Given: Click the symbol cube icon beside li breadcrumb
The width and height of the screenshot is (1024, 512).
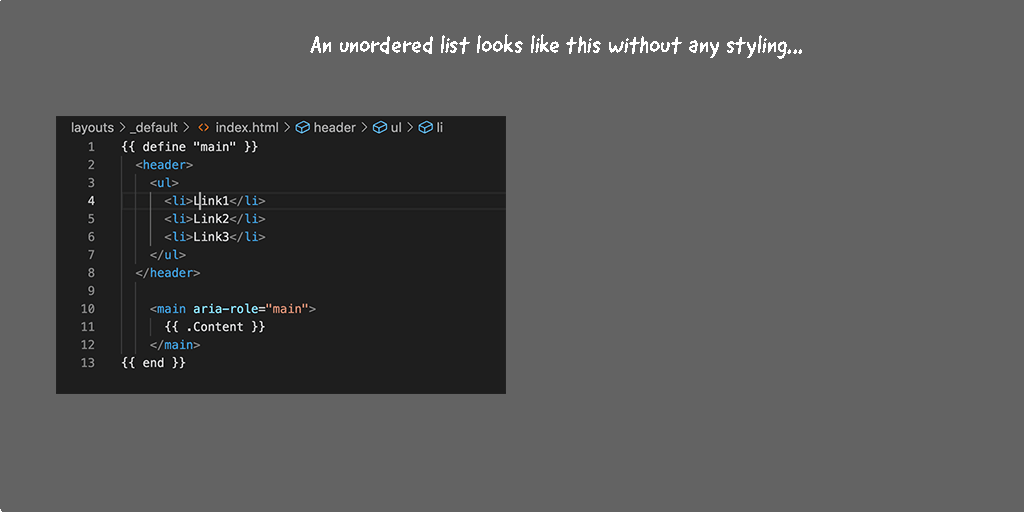Looking at the screenshot, I should coord(425,128).
